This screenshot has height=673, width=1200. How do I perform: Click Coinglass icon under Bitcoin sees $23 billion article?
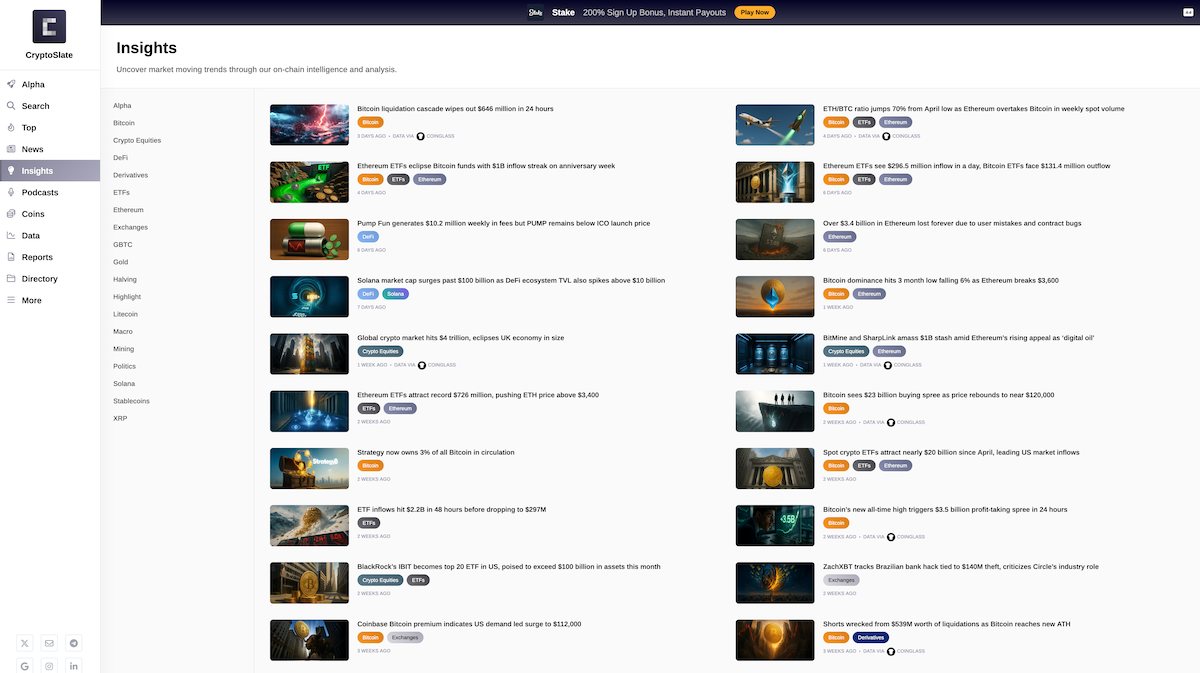click(891, 422)
